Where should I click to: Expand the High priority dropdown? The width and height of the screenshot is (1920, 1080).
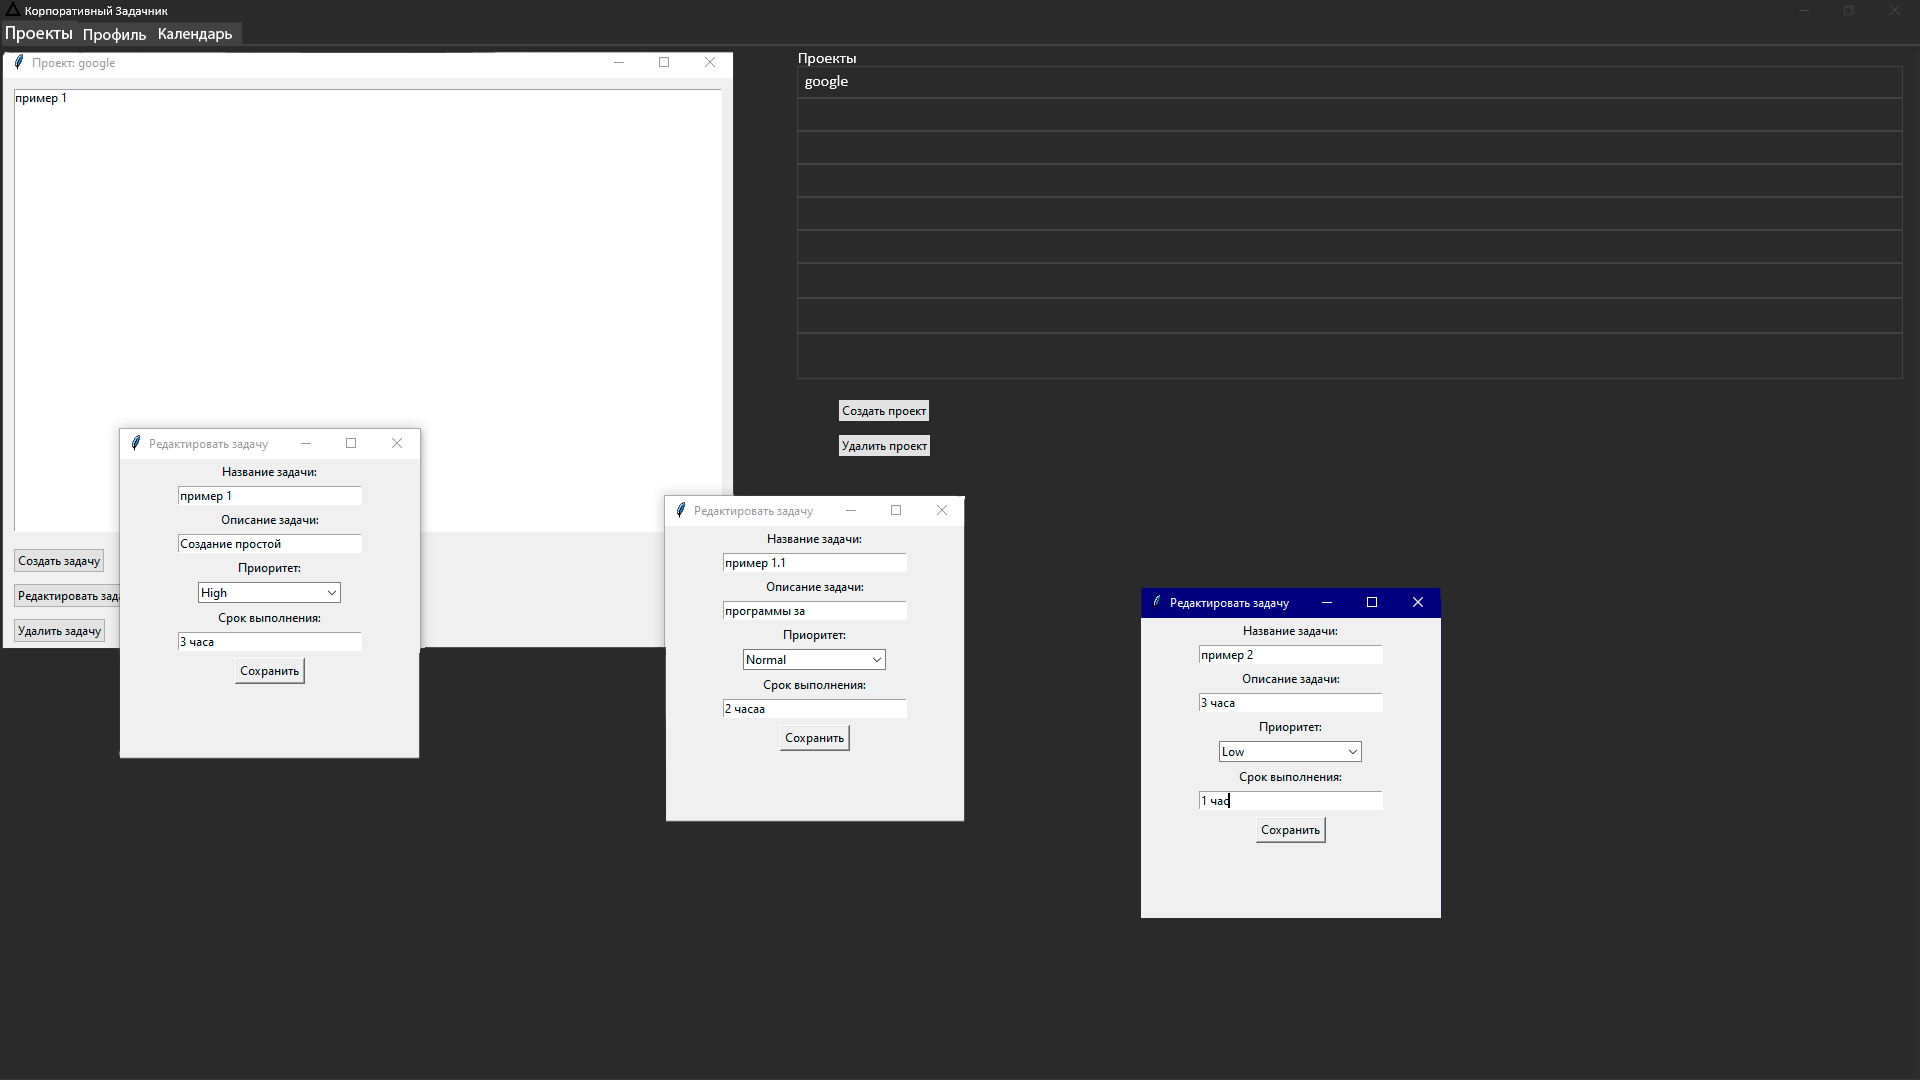click(331, 593)
